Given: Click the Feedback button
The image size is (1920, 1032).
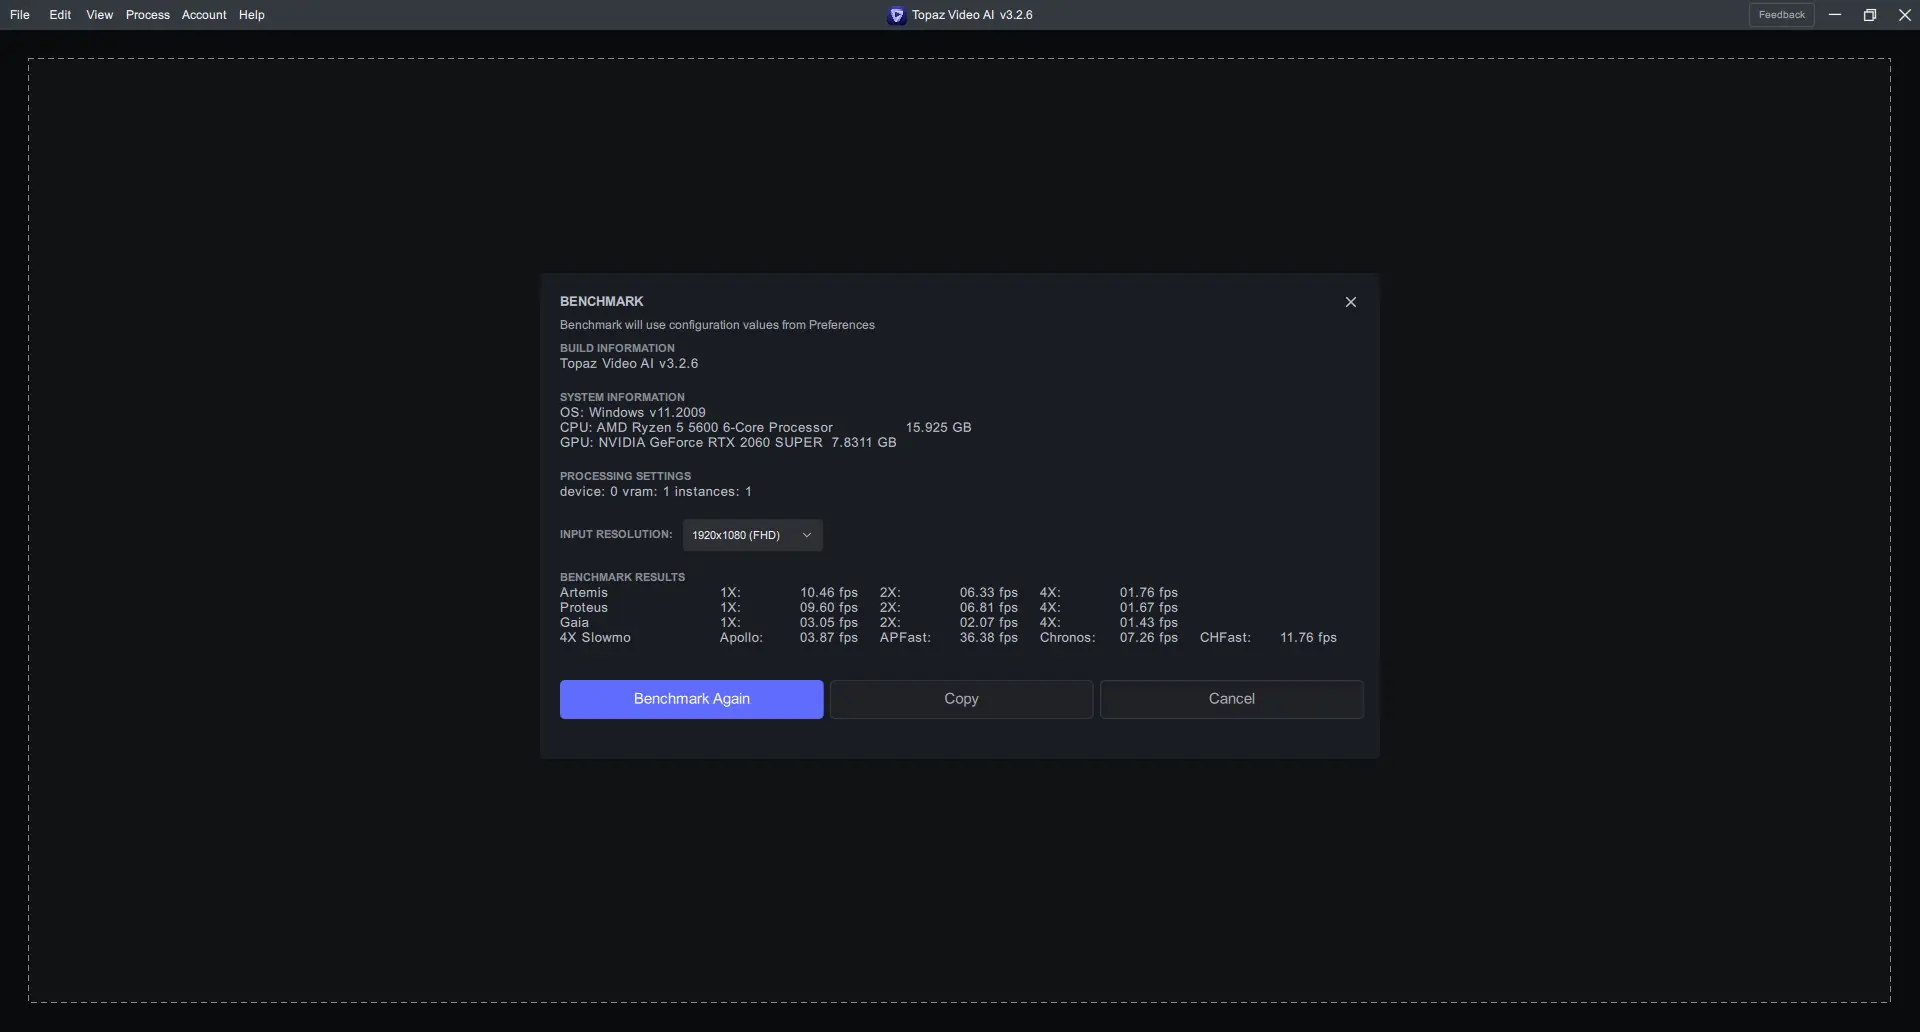Looking at the screenshot, I should 1781,14.
